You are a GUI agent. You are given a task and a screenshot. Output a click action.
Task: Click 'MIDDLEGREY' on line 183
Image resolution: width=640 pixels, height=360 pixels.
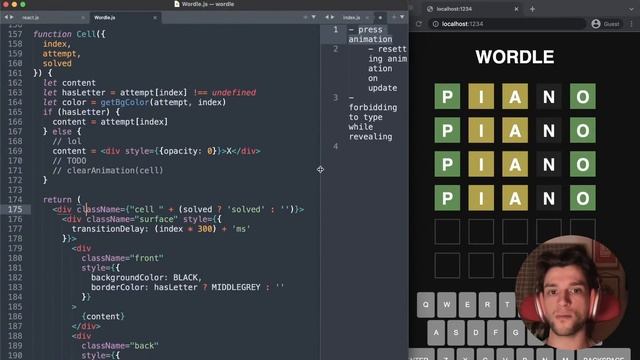click(236, 287)
